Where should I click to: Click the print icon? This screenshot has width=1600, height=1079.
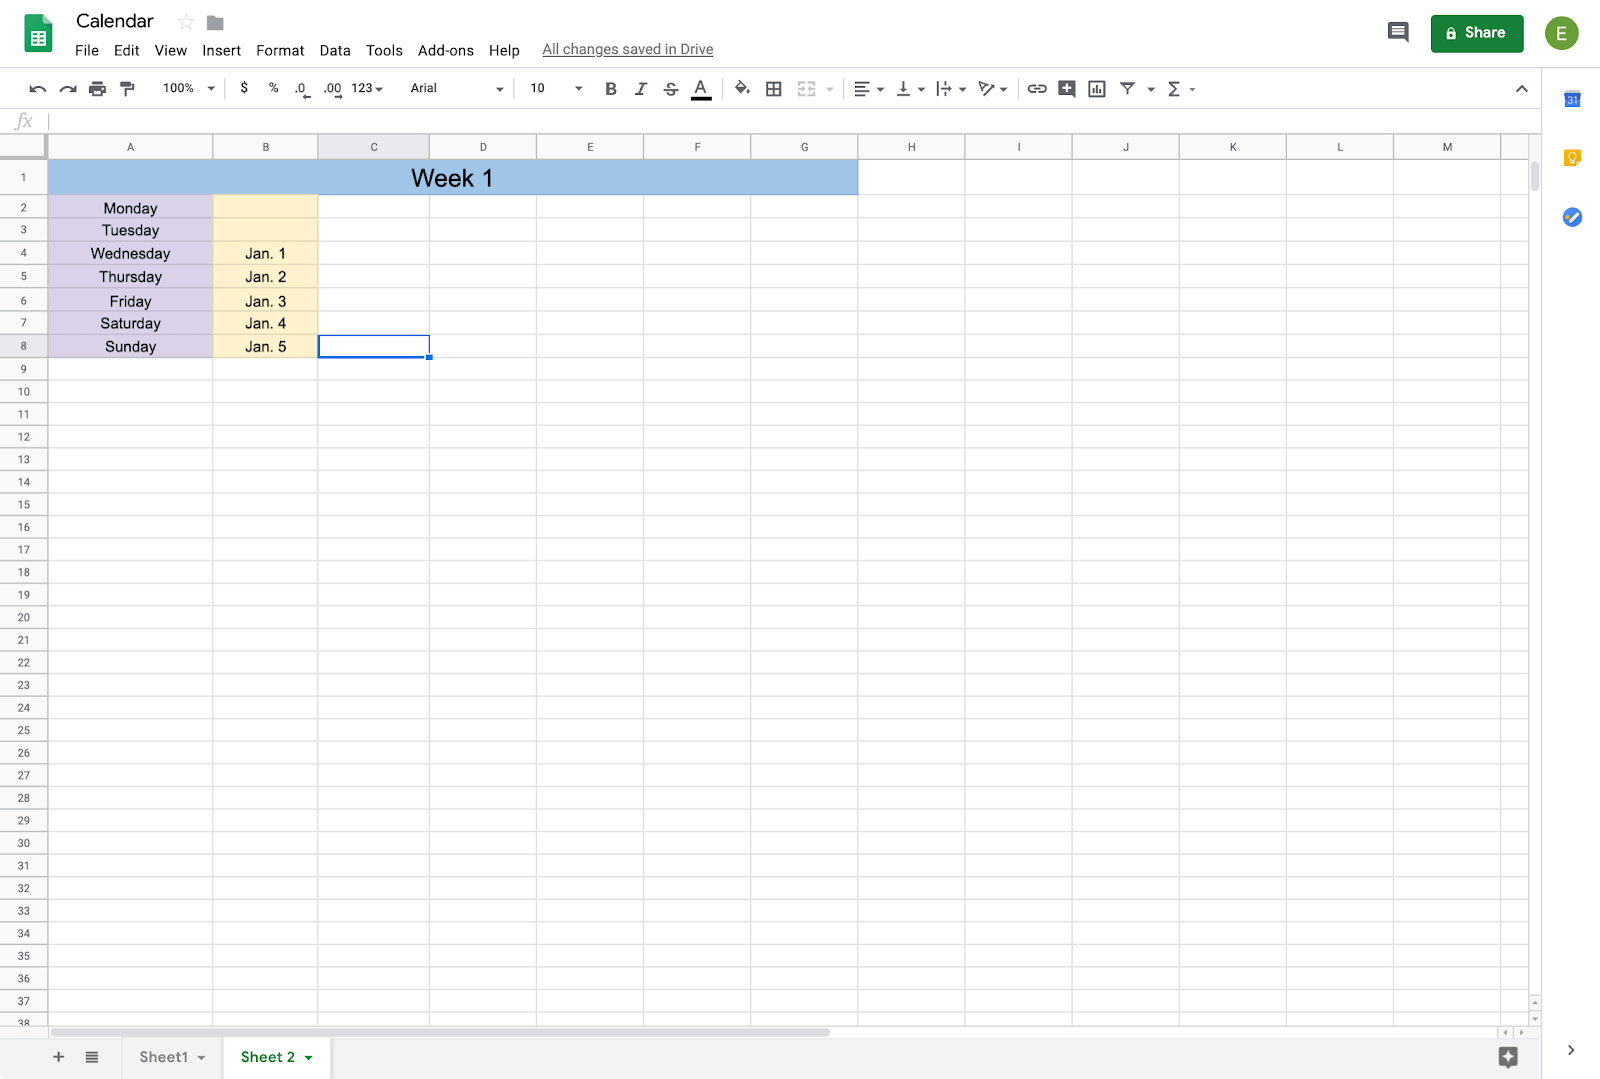(x=97, y=89)
